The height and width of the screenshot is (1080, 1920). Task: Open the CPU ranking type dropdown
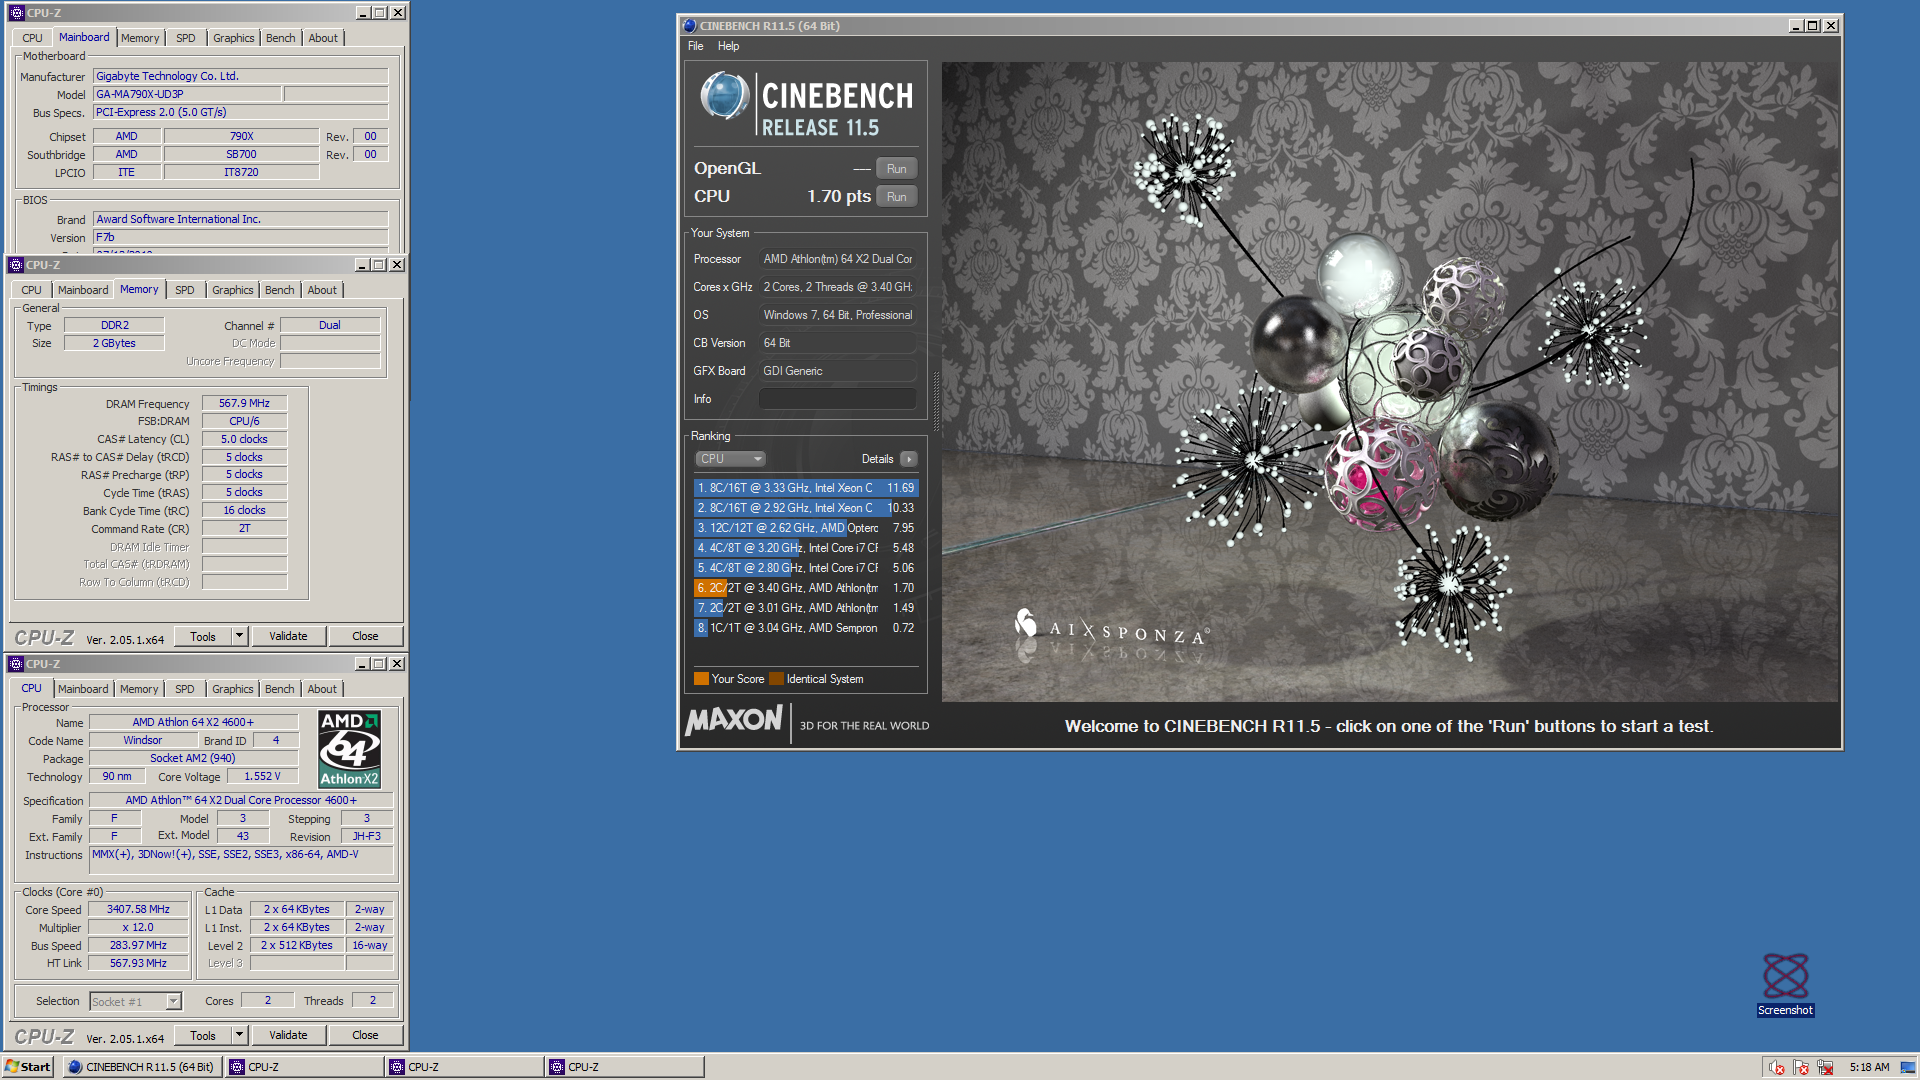pyautogui.click(x=730, y=459)
